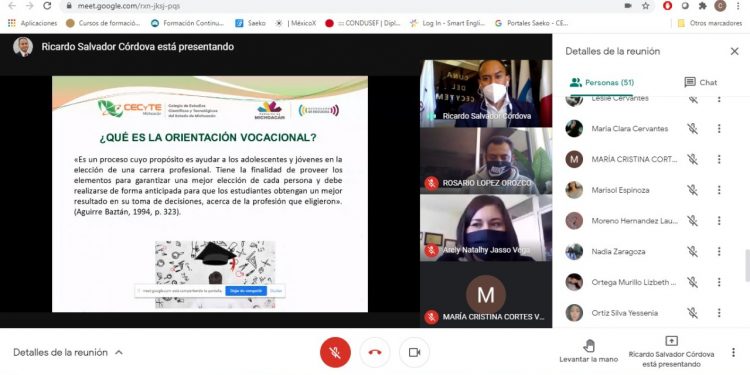
Task: Close the Detalles de la reunión panel
Action: click(734, 51)
